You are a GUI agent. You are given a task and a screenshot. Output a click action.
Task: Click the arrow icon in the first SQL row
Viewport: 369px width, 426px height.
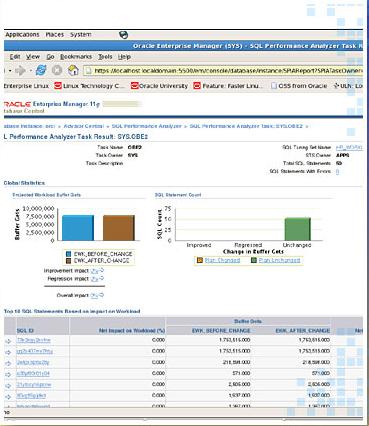point(8,341)
